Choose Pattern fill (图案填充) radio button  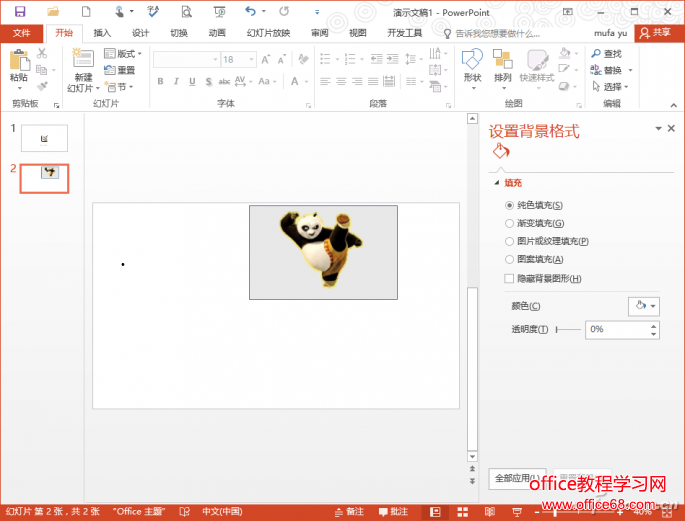click(510, 259)
